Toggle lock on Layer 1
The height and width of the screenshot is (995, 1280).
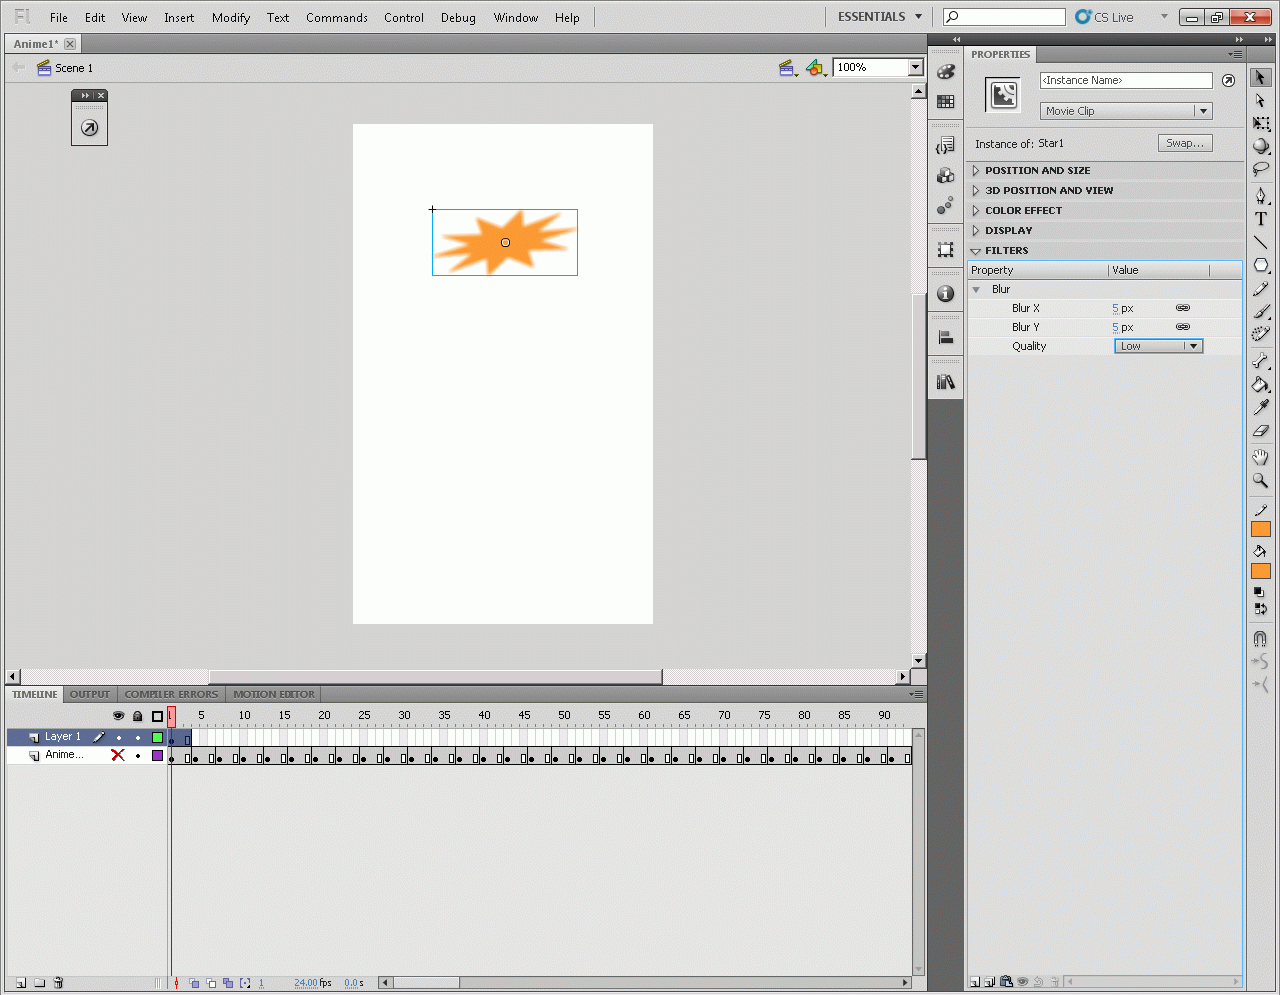click(x=138, y=738)
